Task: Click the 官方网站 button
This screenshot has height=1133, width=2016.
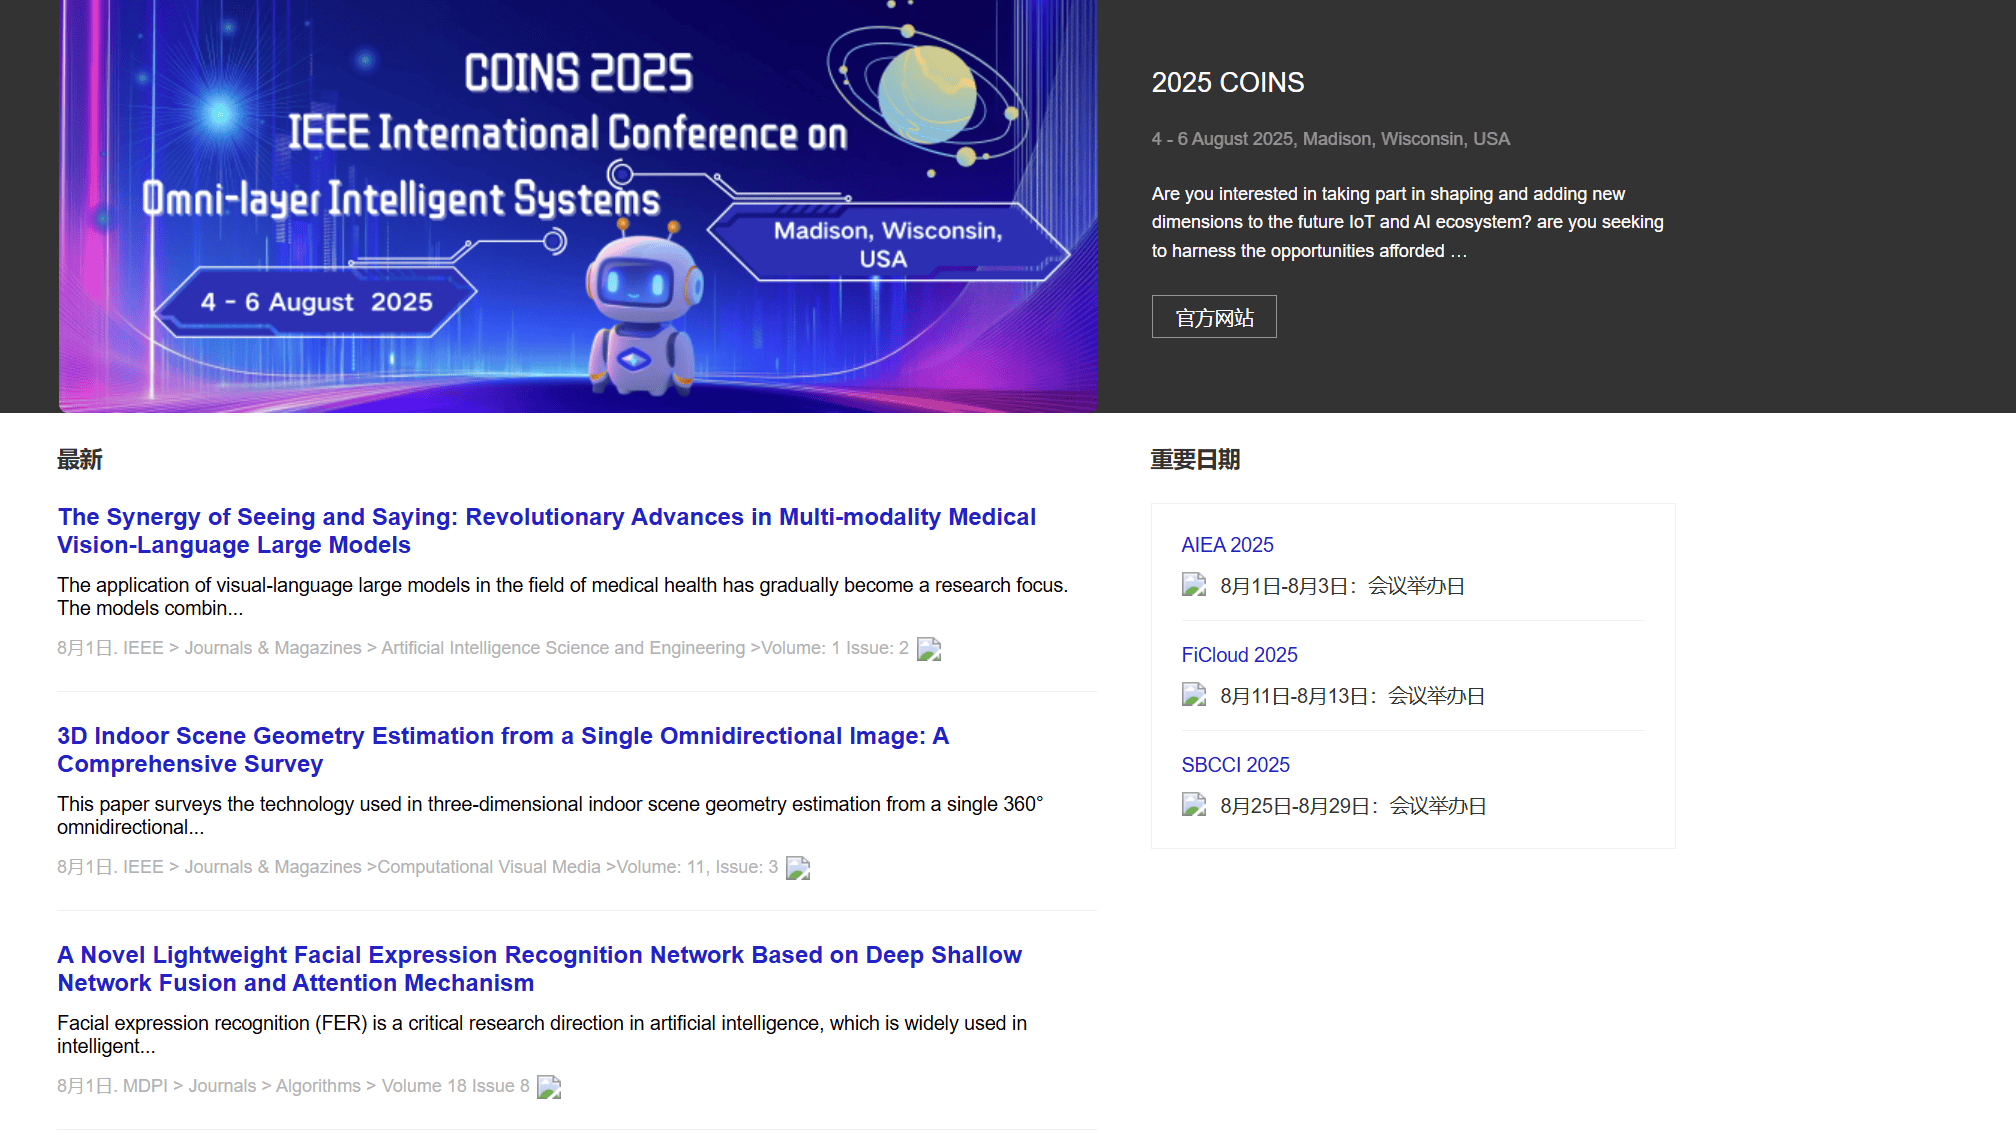Action: coord(1214,317)
